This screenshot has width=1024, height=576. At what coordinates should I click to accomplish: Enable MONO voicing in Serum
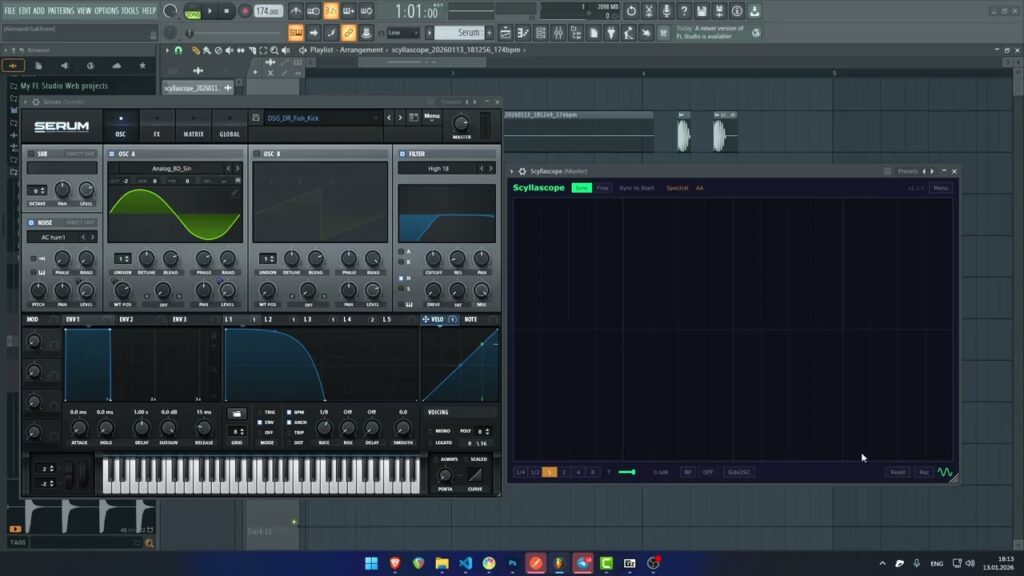[x=440, y=431]
